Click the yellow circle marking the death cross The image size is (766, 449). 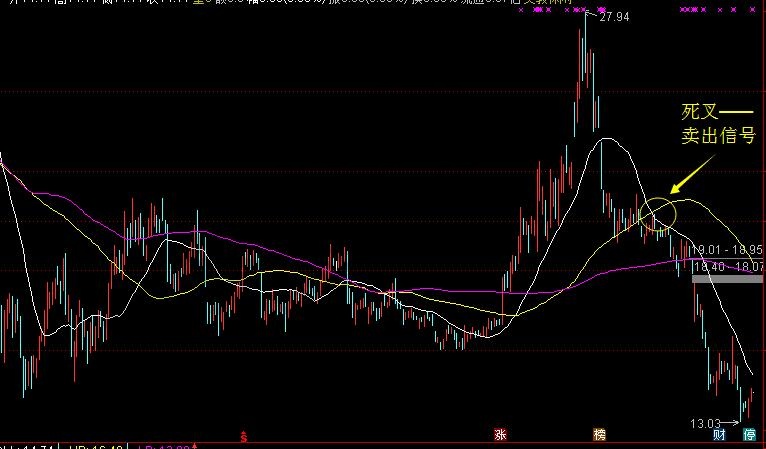tap(656, 214)
